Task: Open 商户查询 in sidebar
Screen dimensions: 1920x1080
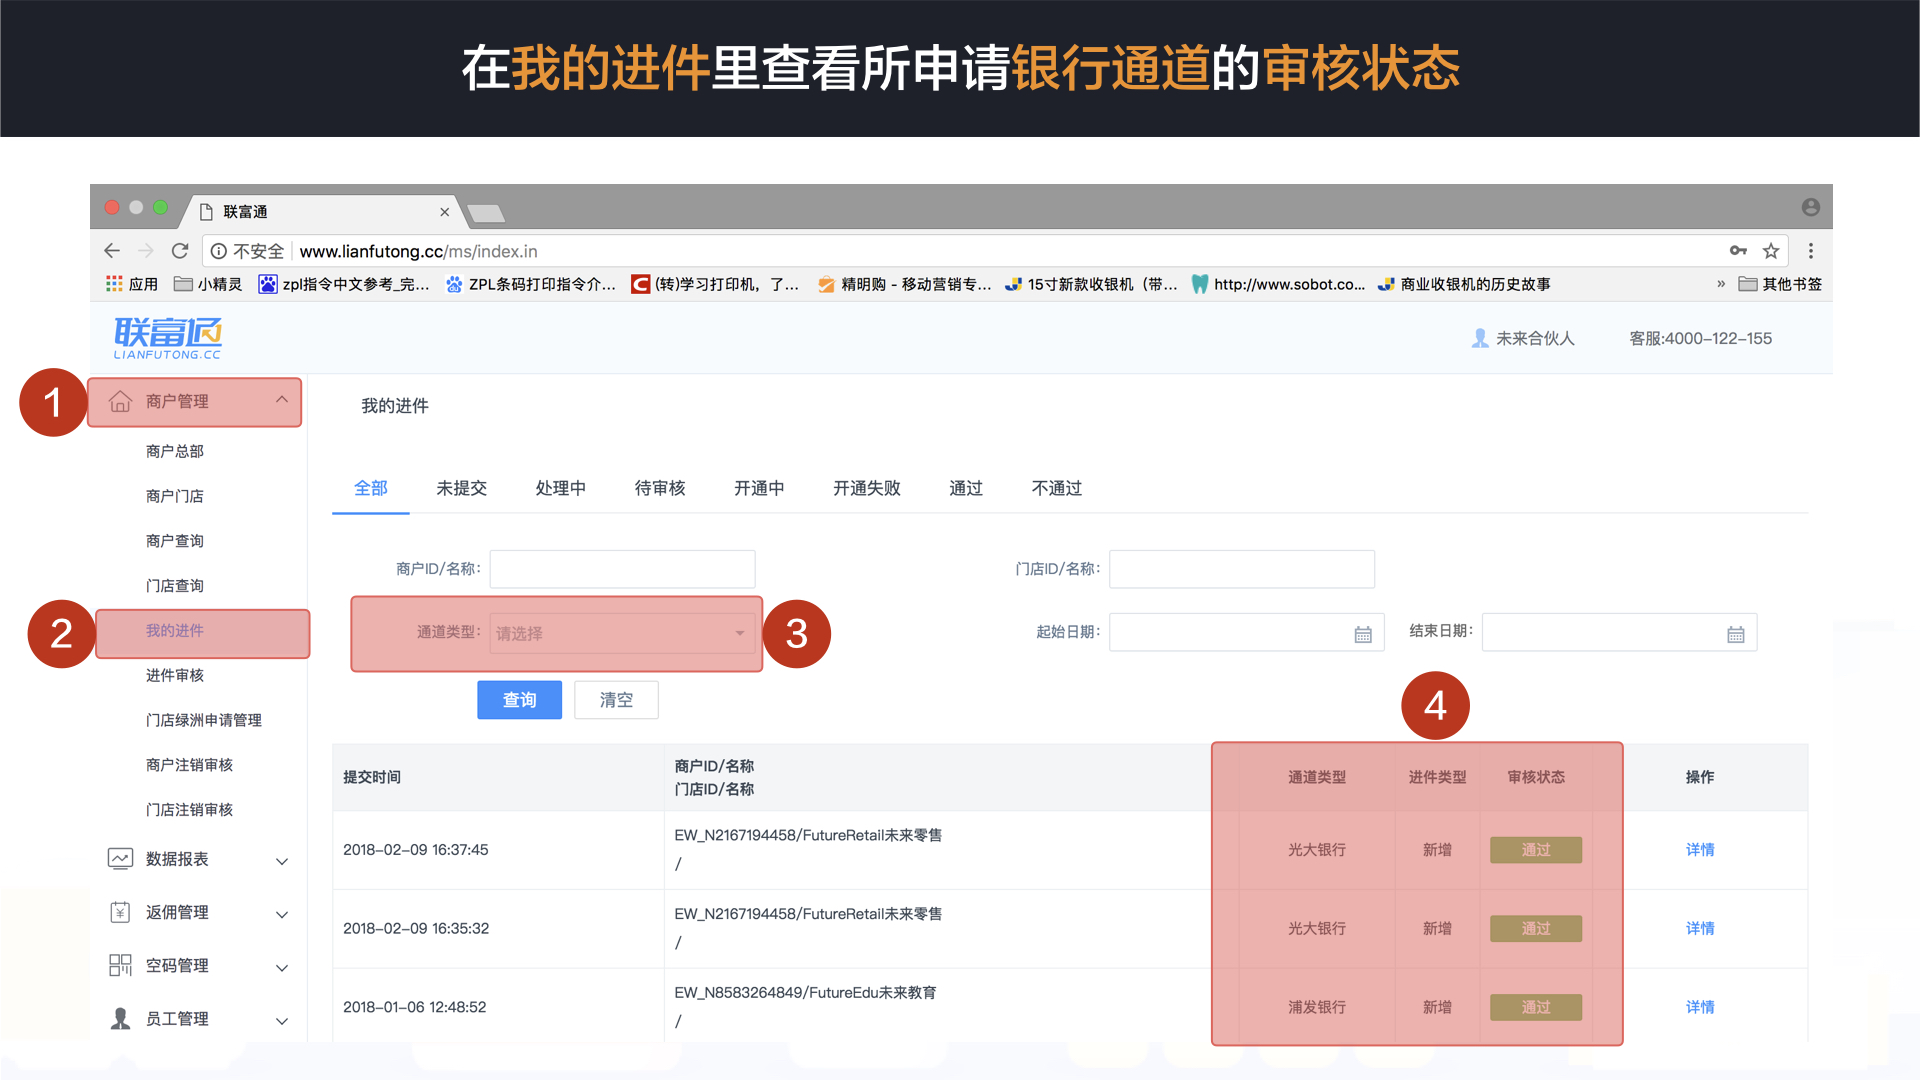Action: (x=175, y=541)
